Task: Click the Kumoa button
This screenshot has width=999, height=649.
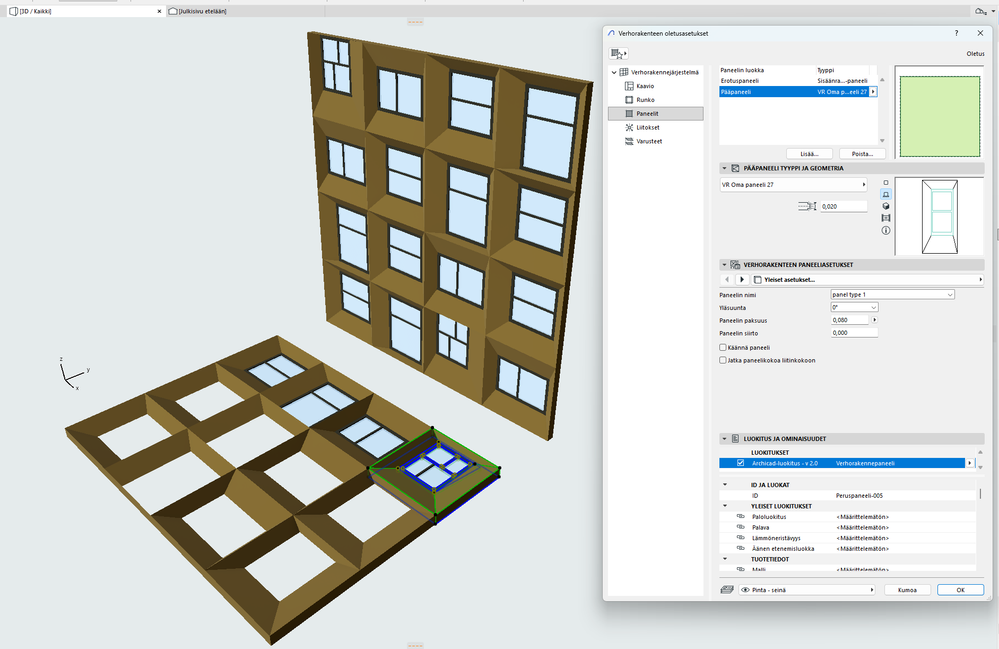Action: (907, 590)
